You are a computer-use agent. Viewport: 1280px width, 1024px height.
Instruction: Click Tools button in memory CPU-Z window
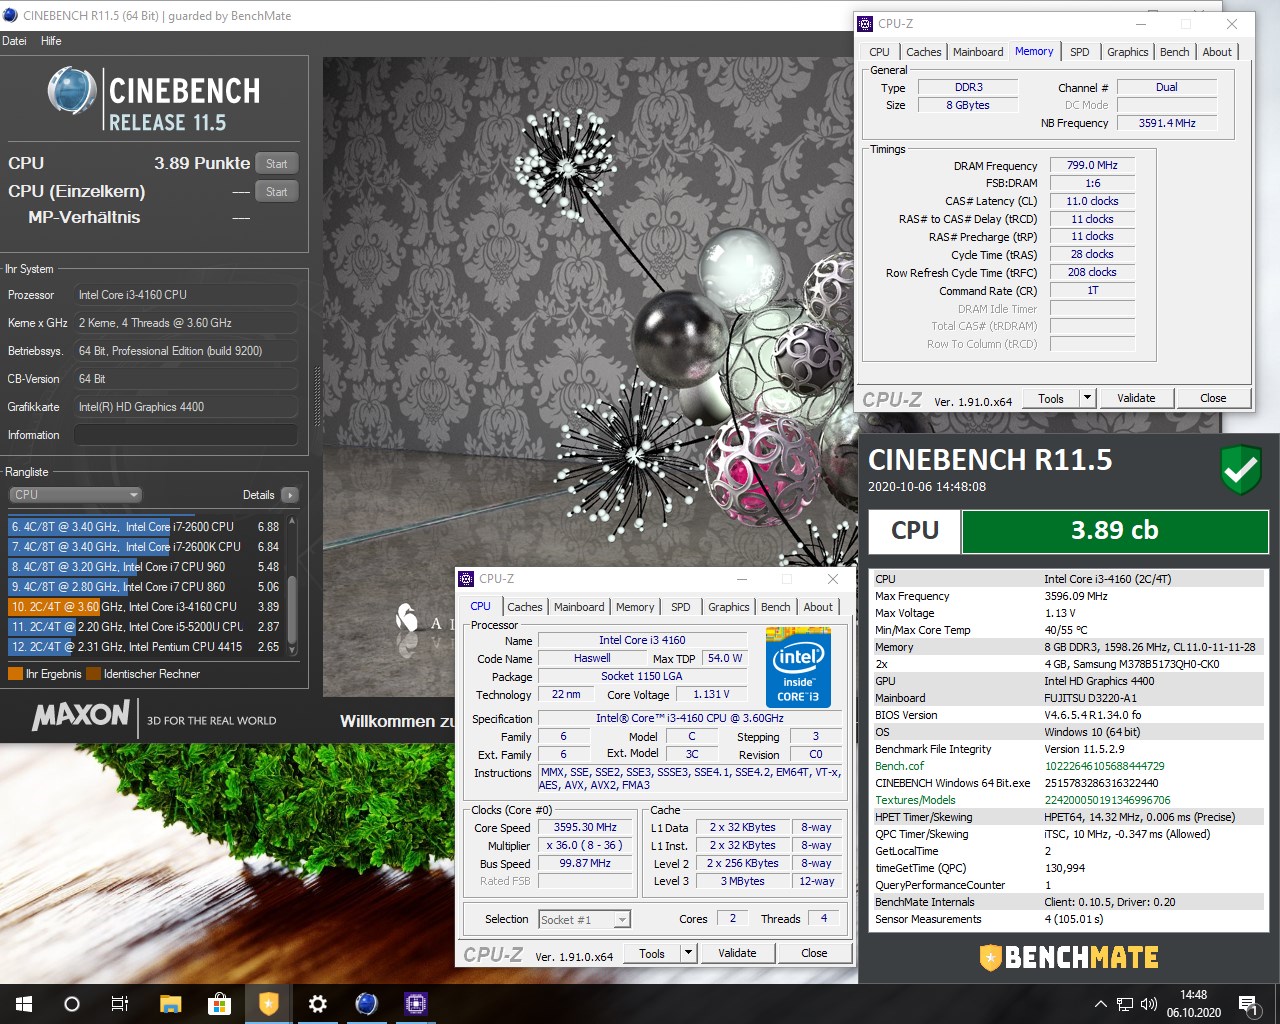tap(1051, 398)
